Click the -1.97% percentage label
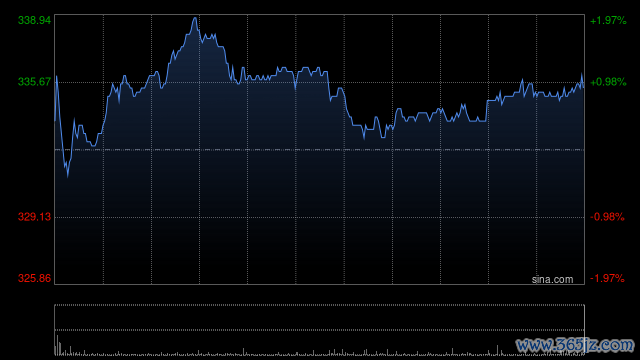Screen dimensions: 640x360 coord(607,278)
